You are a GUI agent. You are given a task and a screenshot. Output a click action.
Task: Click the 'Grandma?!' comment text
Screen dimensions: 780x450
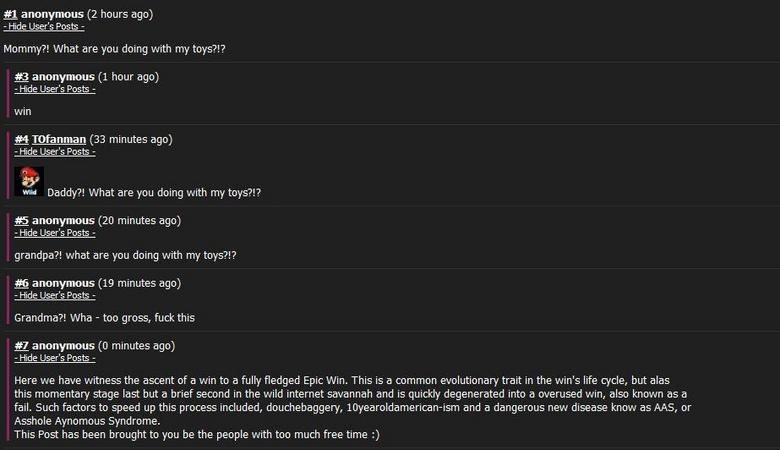tap(104, 317)
